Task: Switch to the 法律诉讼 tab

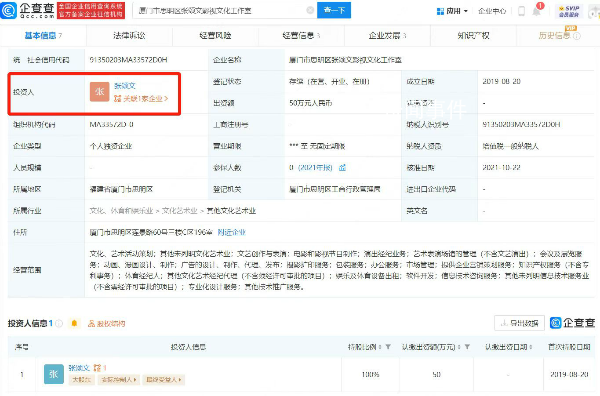Action: click(x=129, y=36)
